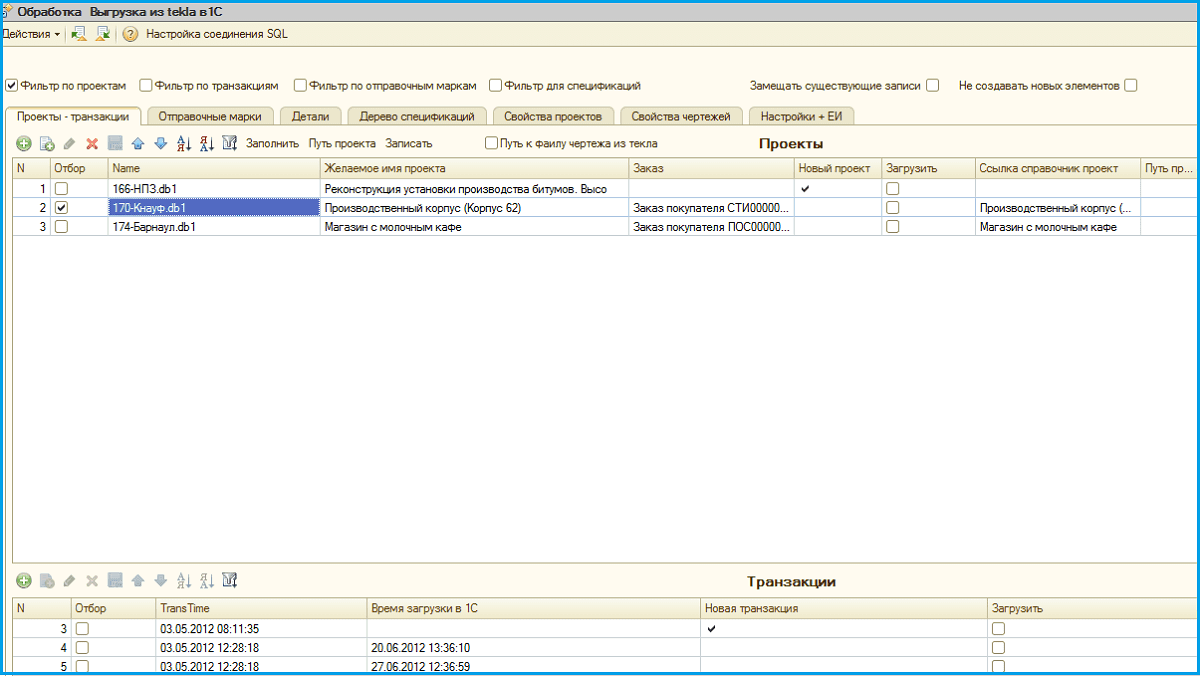The width and height of the screenshot is (1200, 676).
Task: Click the blue move-up arrow in Проекты toolbar
Action: click(x=138, y=144)
